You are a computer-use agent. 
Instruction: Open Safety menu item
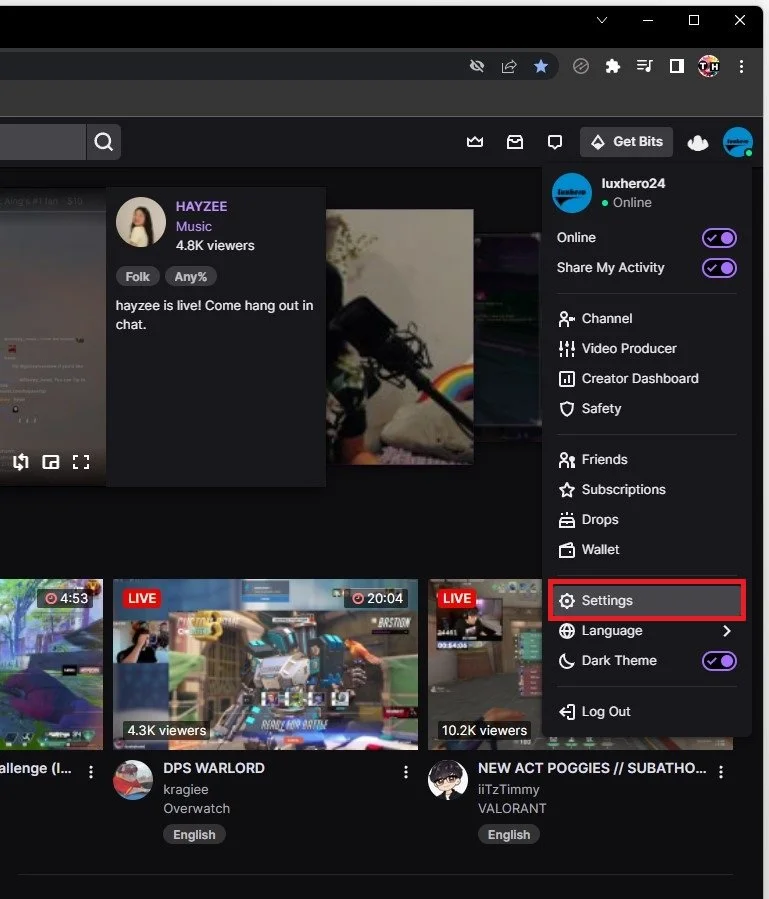coord(646,408)
